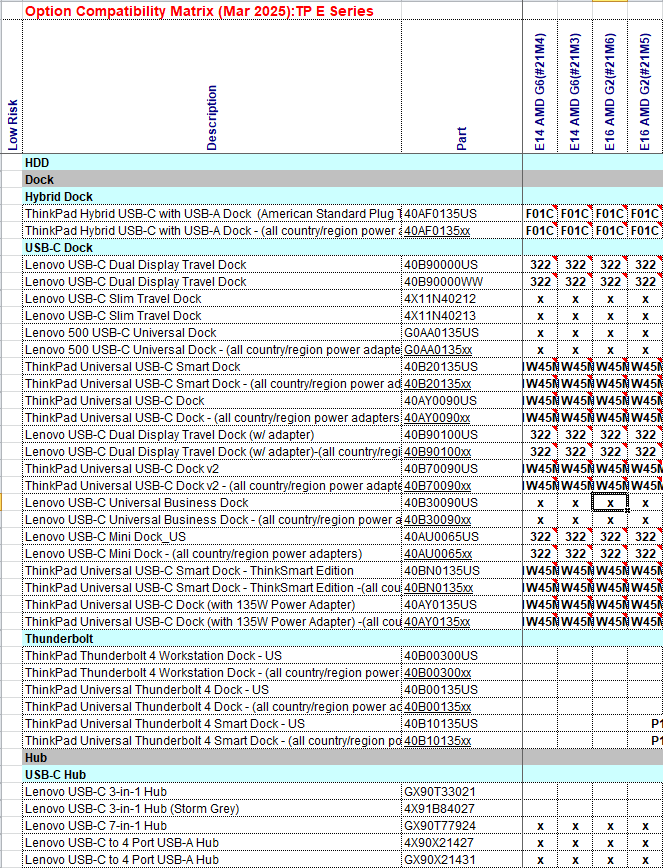Open the underlined 40AF0135xx part link
Screen dimensions: 663x868
(437, 231)
